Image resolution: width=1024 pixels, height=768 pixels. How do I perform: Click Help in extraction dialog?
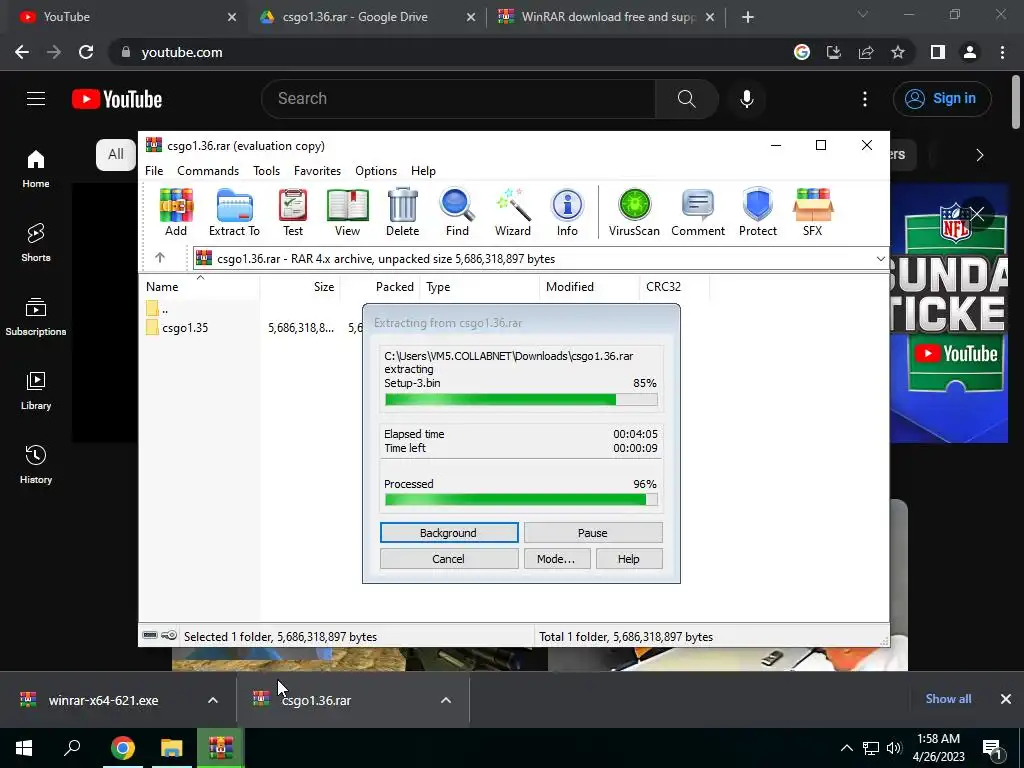coord(628,559)
